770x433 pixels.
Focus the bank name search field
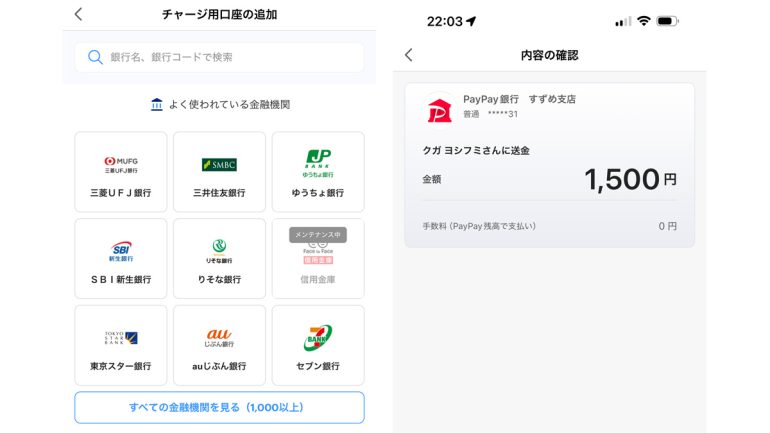(x=220, y=57)
